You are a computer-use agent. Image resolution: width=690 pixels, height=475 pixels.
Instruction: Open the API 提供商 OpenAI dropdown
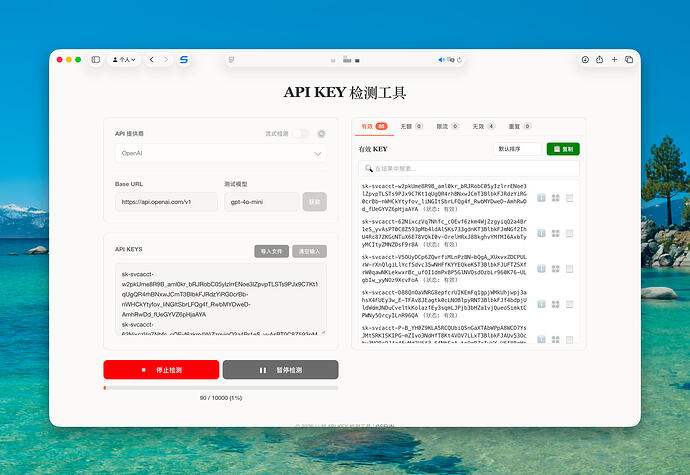[220, 153]
